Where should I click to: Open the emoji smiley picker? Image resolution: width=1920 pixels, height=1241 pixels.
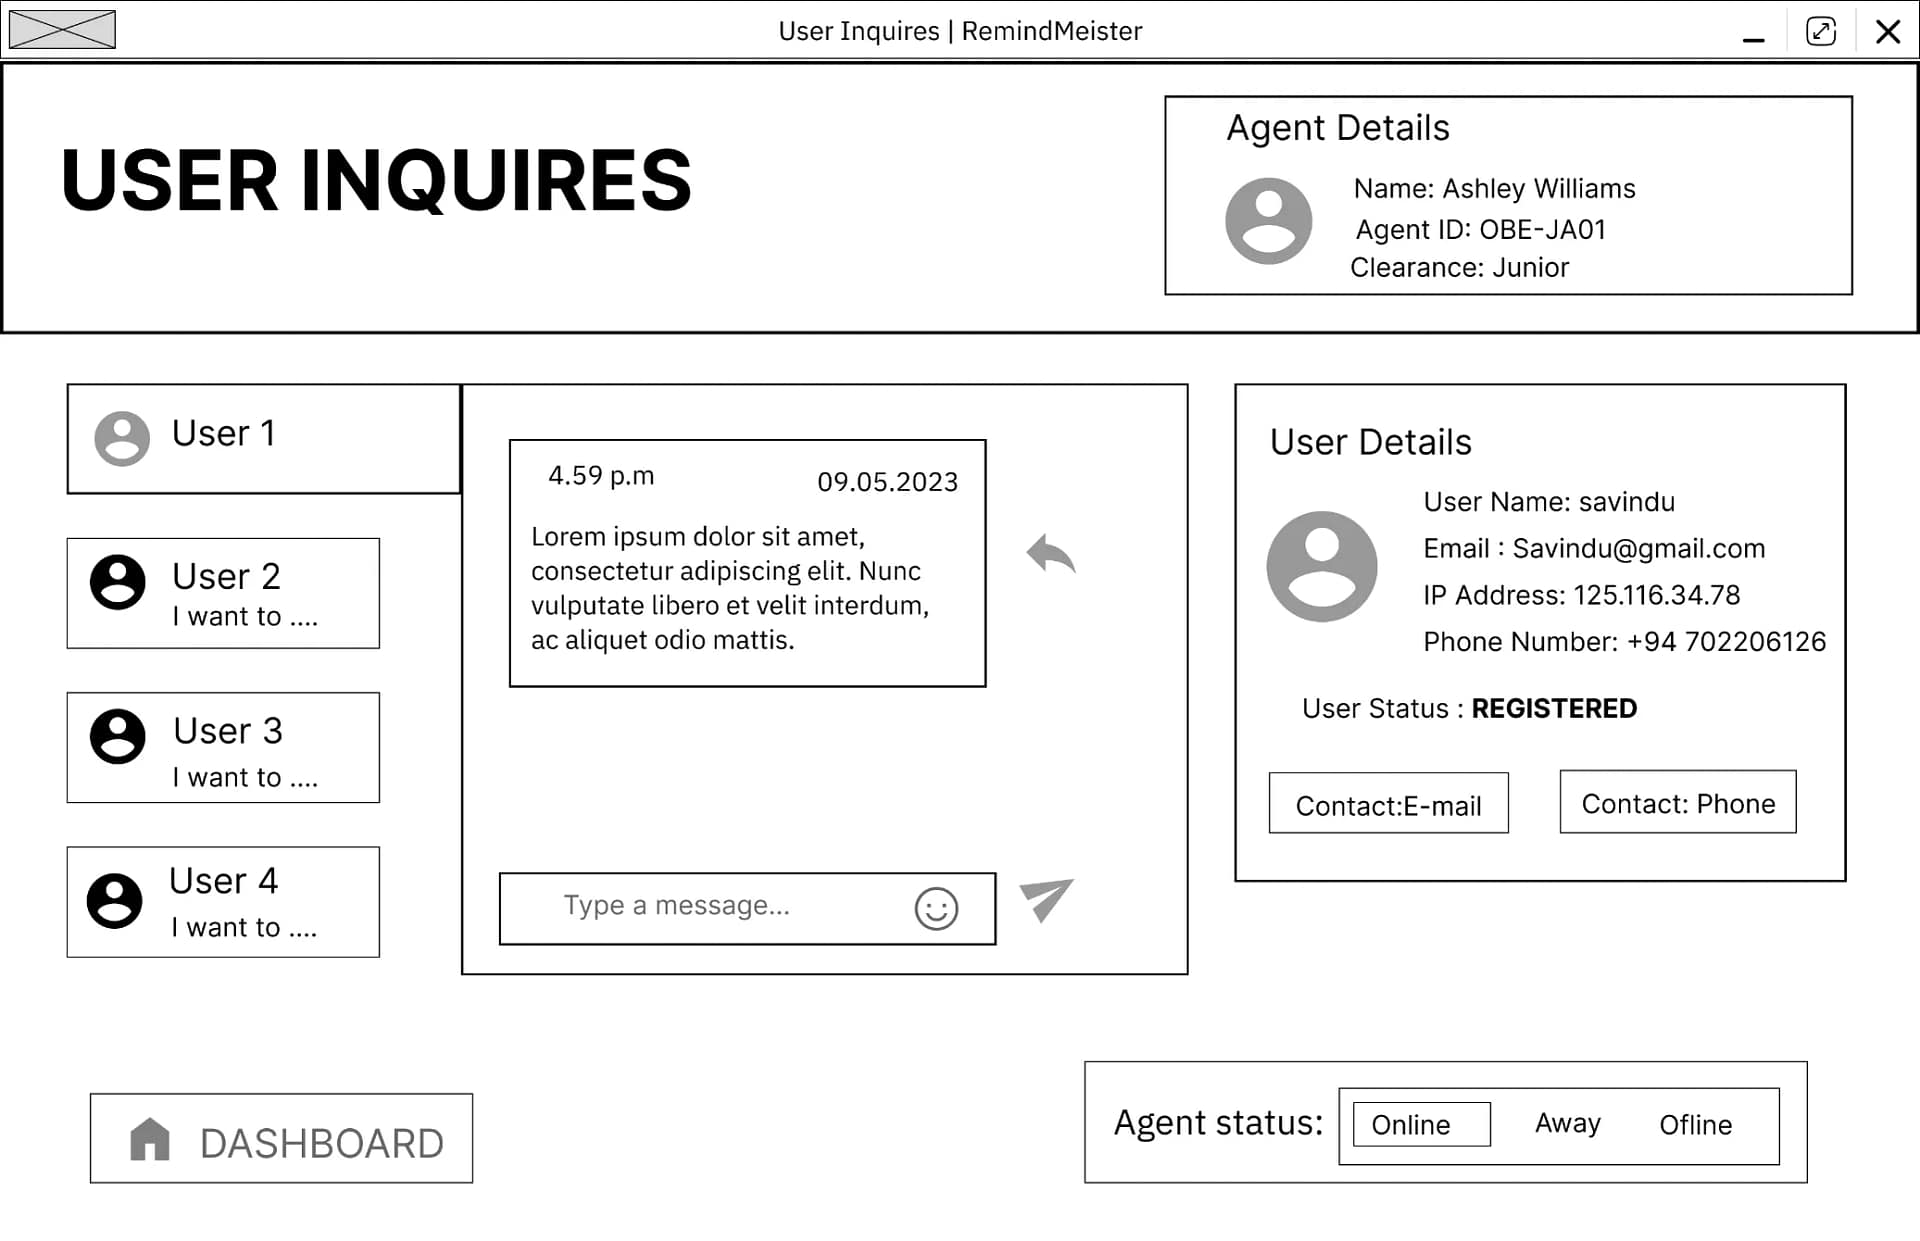[936, 908]
